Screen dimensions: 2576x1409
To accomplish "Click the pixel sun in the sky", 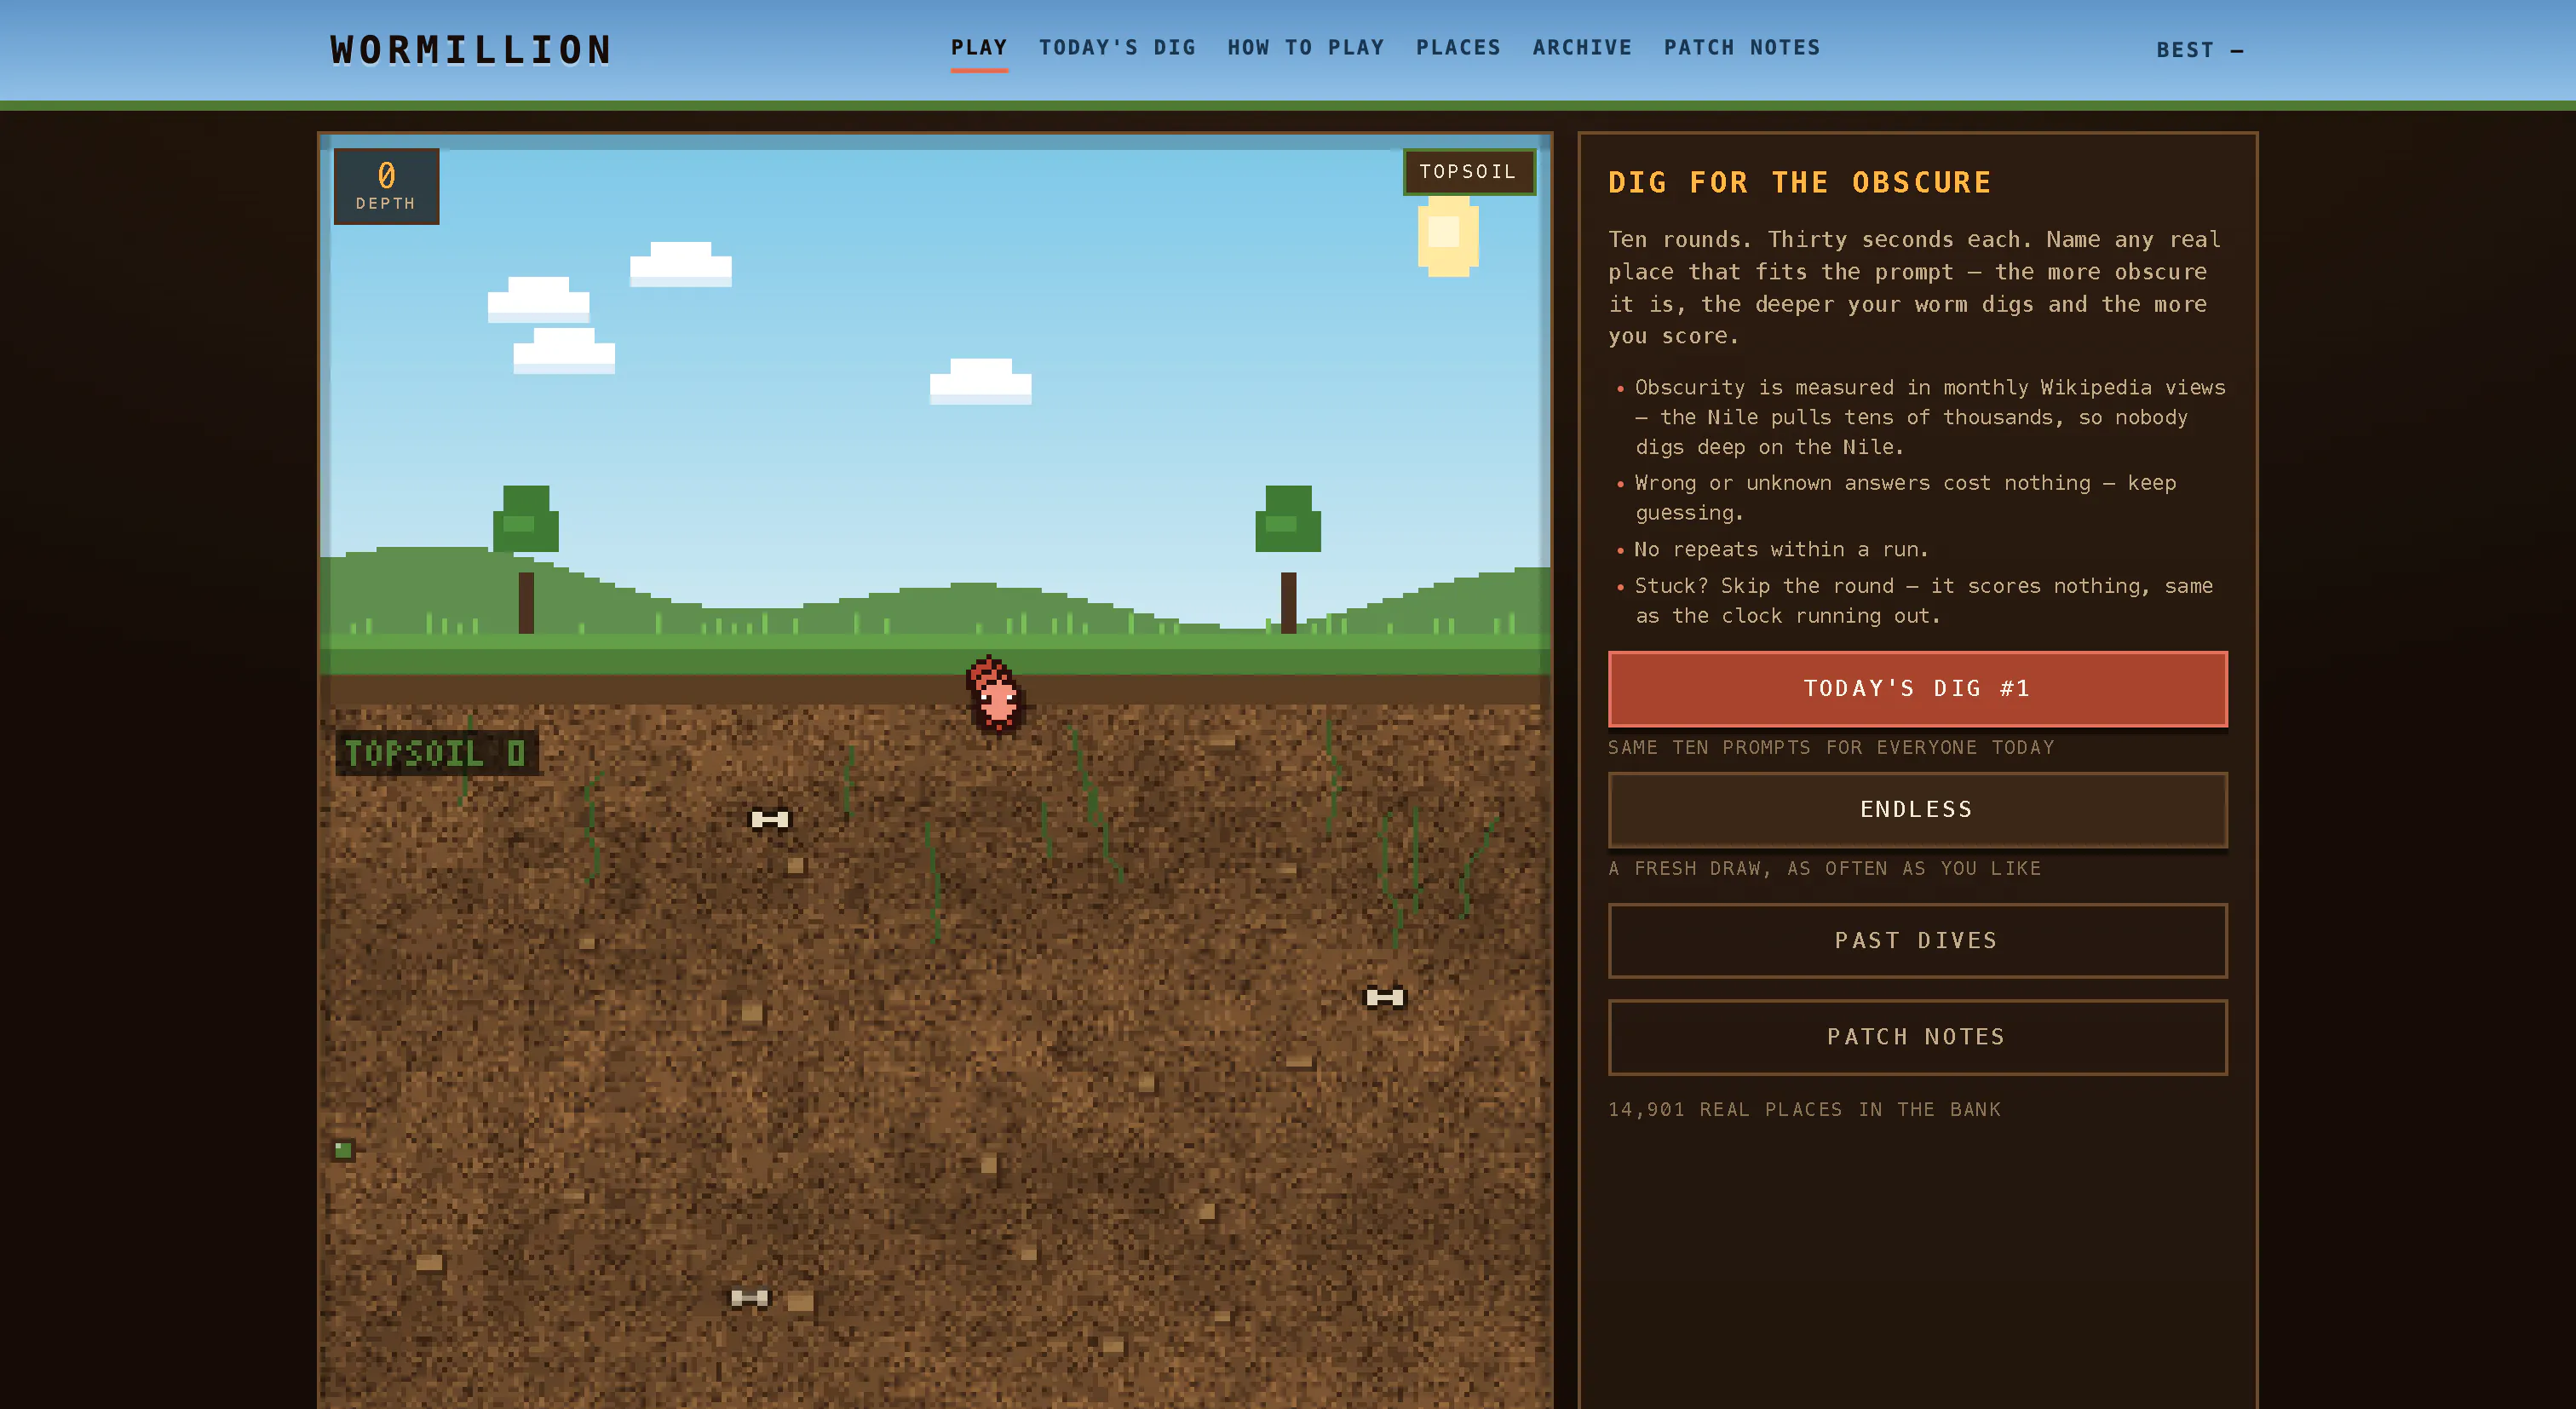I will (x=1447, y=235).
